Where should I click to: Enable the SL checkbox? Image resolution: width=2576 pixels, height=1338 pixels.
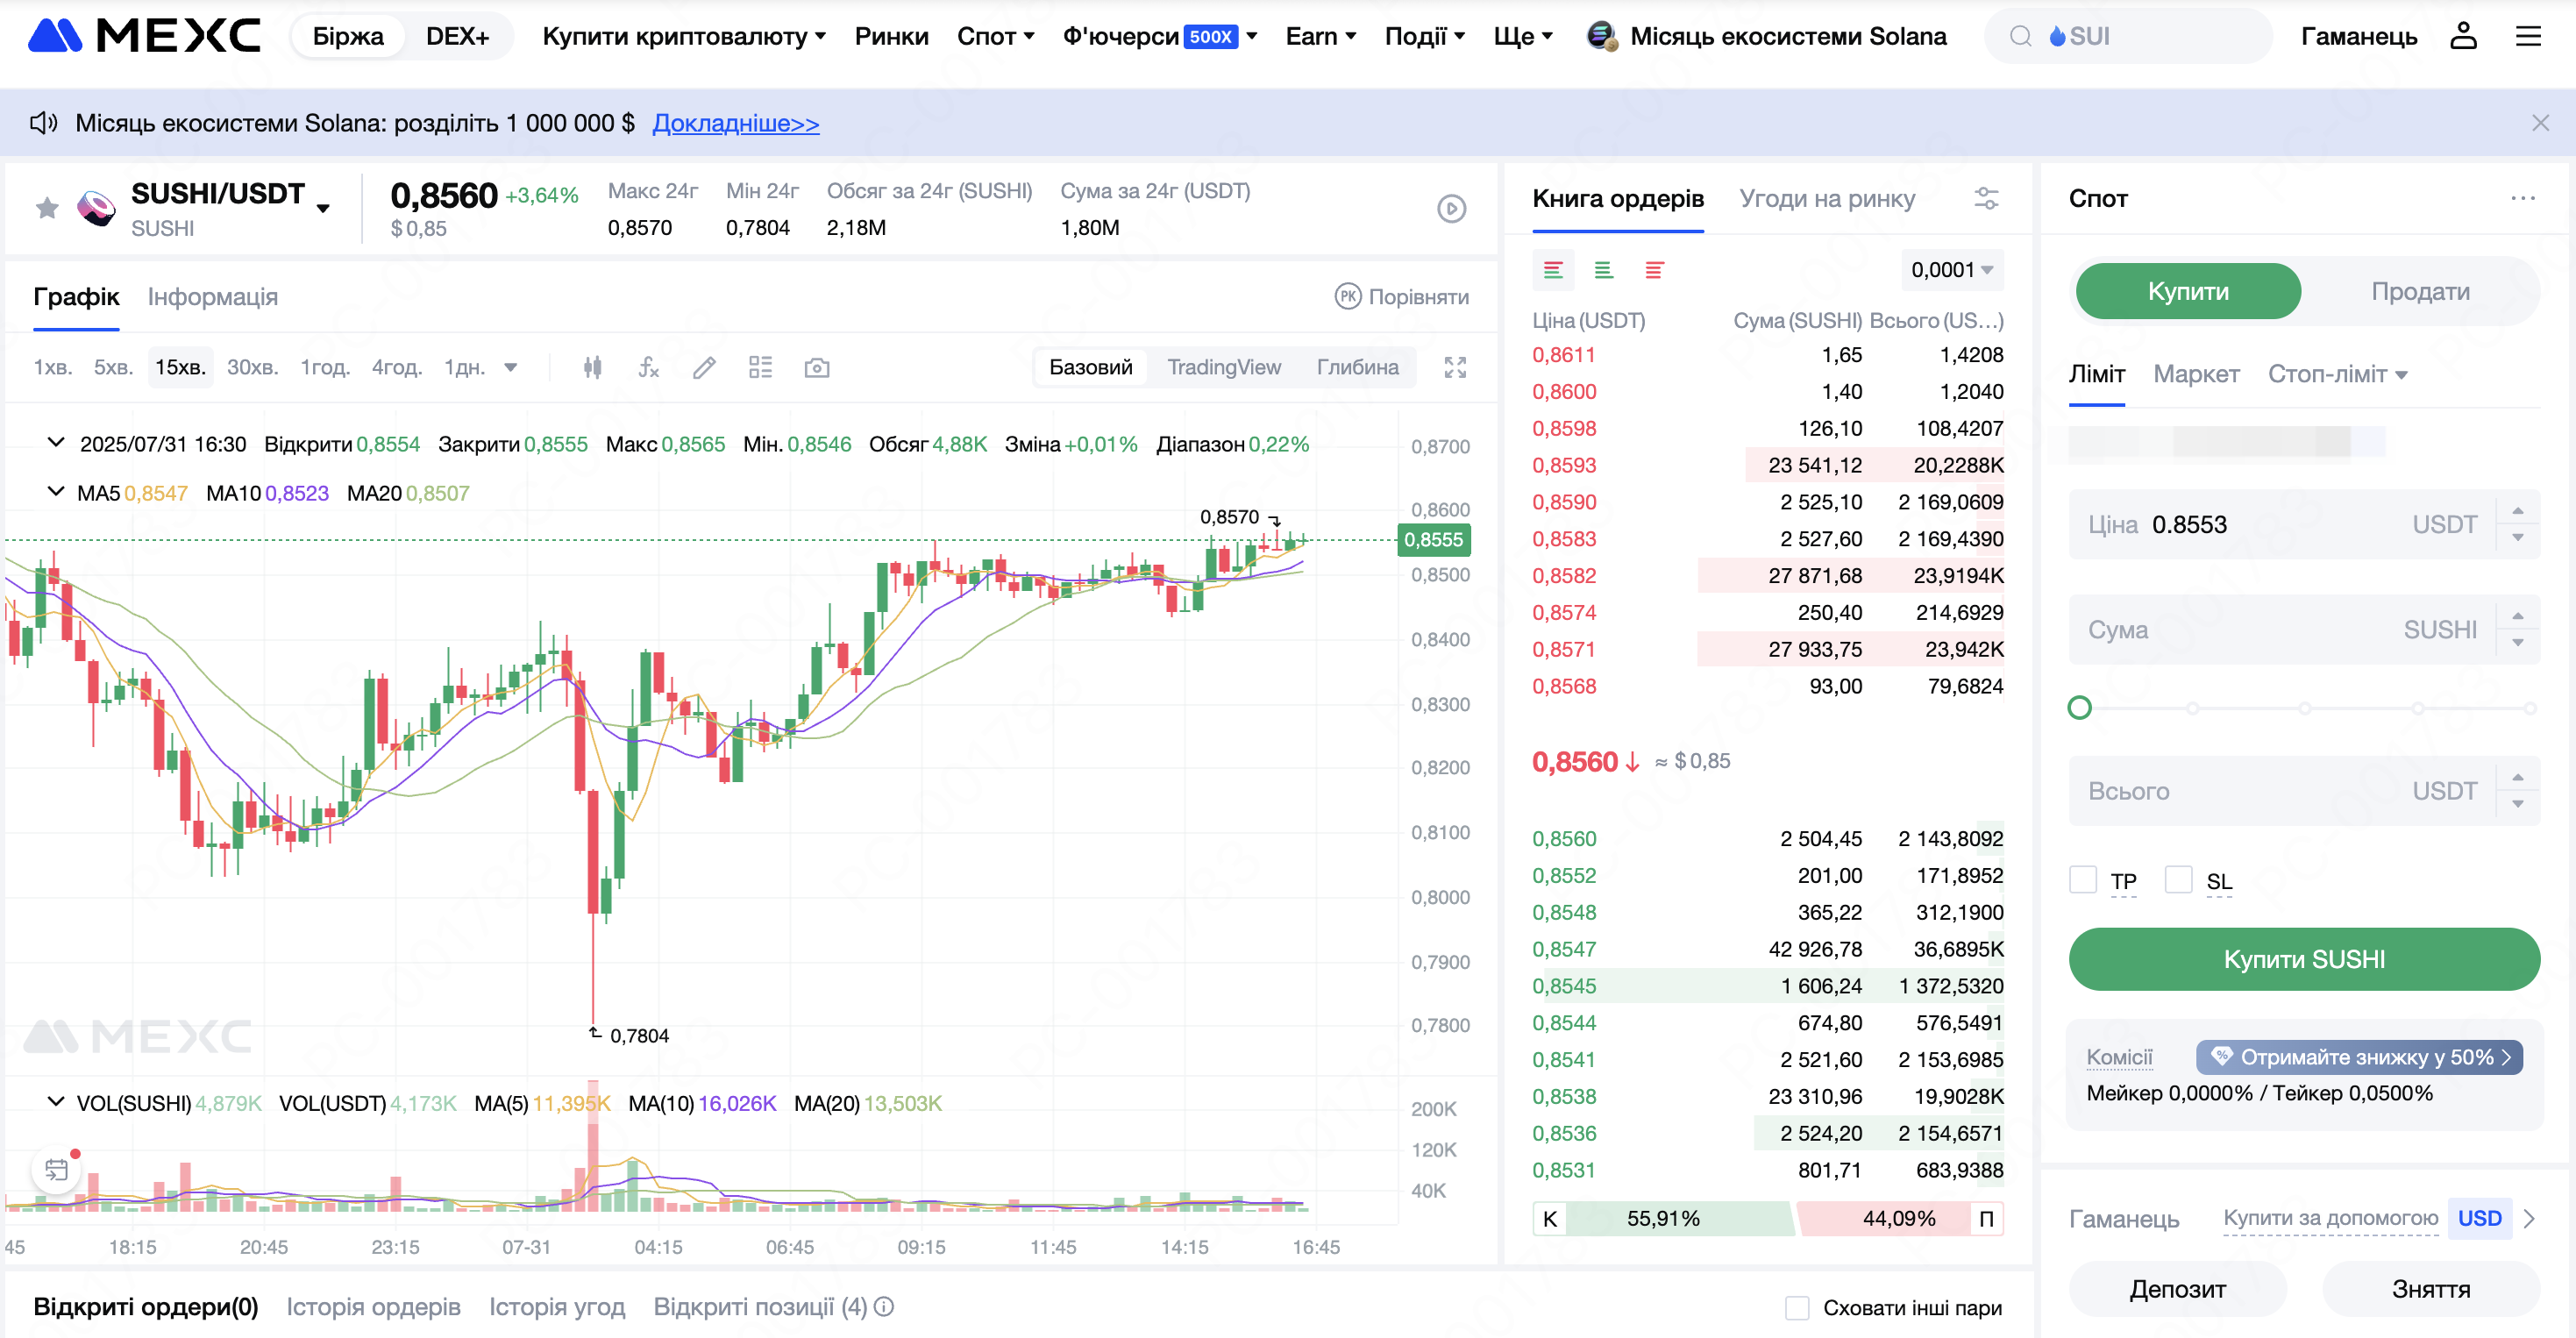pos(2178,879)
